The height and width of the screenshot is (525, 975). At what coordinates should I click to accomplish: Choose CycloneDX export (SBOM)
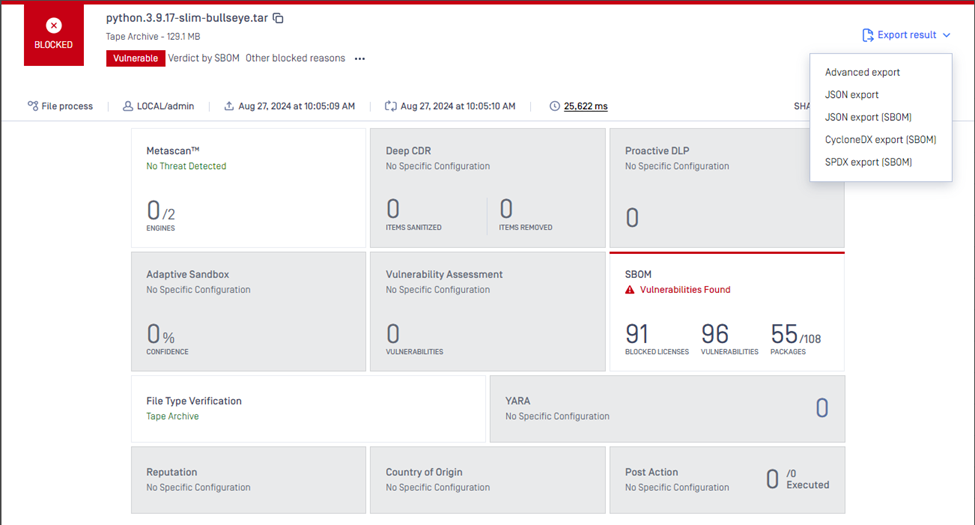click(x=880, y=140)
